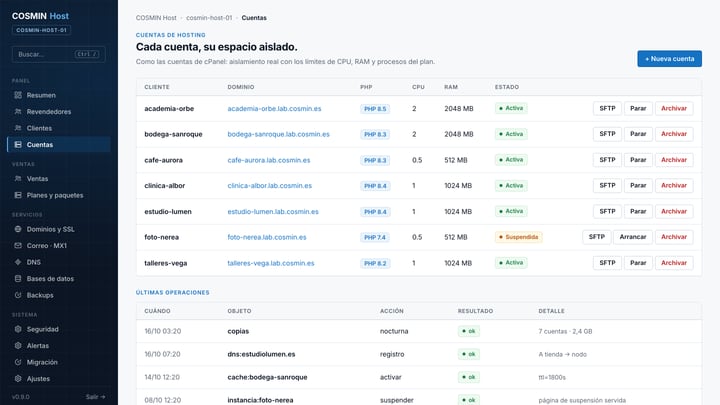The width and height of the screenshot is (720, 405).
Task: Open SFTP for academia-orbe
Action: click(607, 108)
